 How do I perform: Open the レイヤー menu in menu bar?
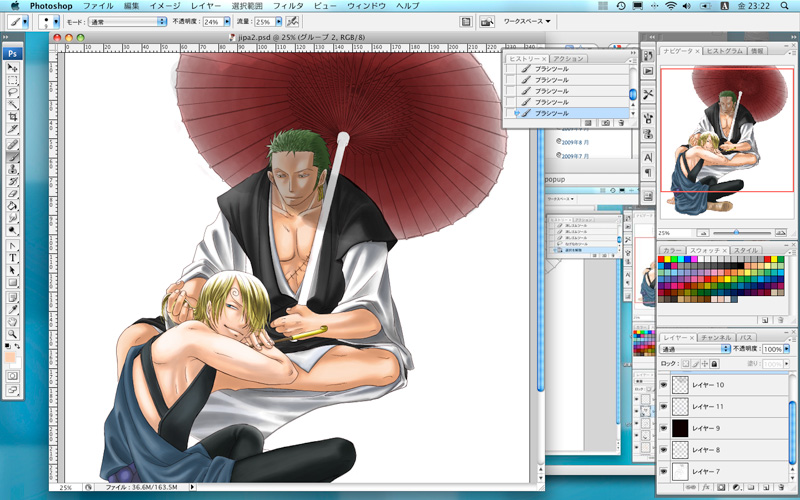206,6
